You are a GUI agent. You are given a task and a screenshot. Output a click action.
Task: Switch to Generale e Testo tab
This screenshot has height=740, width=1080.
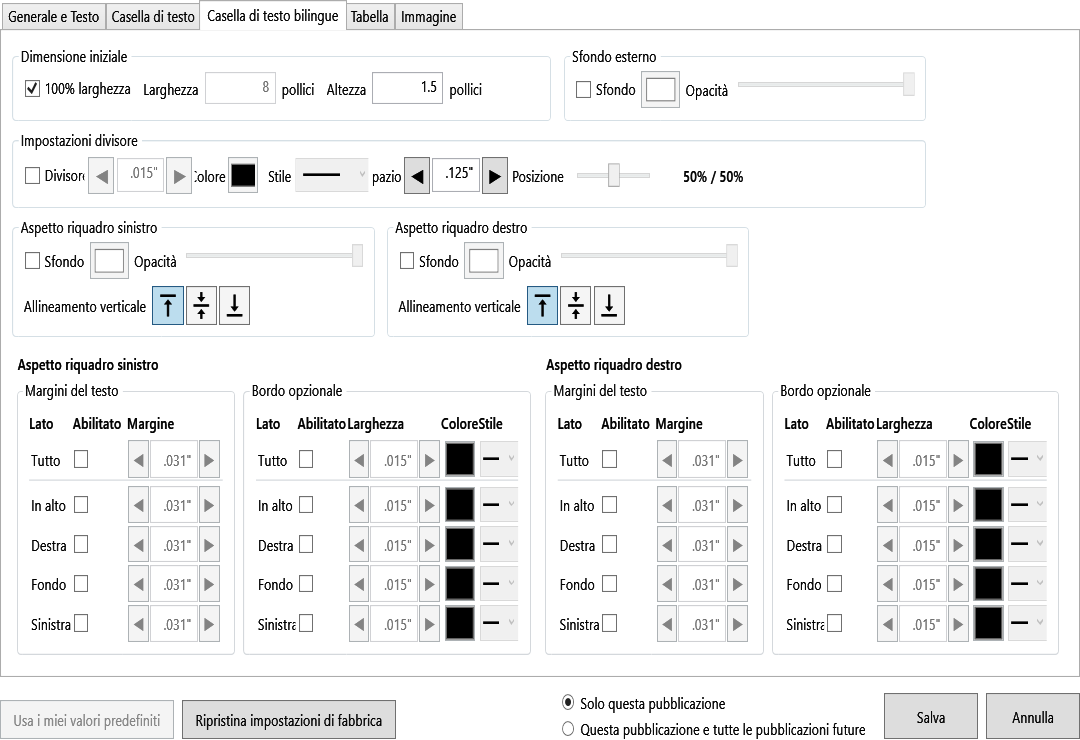pos(54,17)
